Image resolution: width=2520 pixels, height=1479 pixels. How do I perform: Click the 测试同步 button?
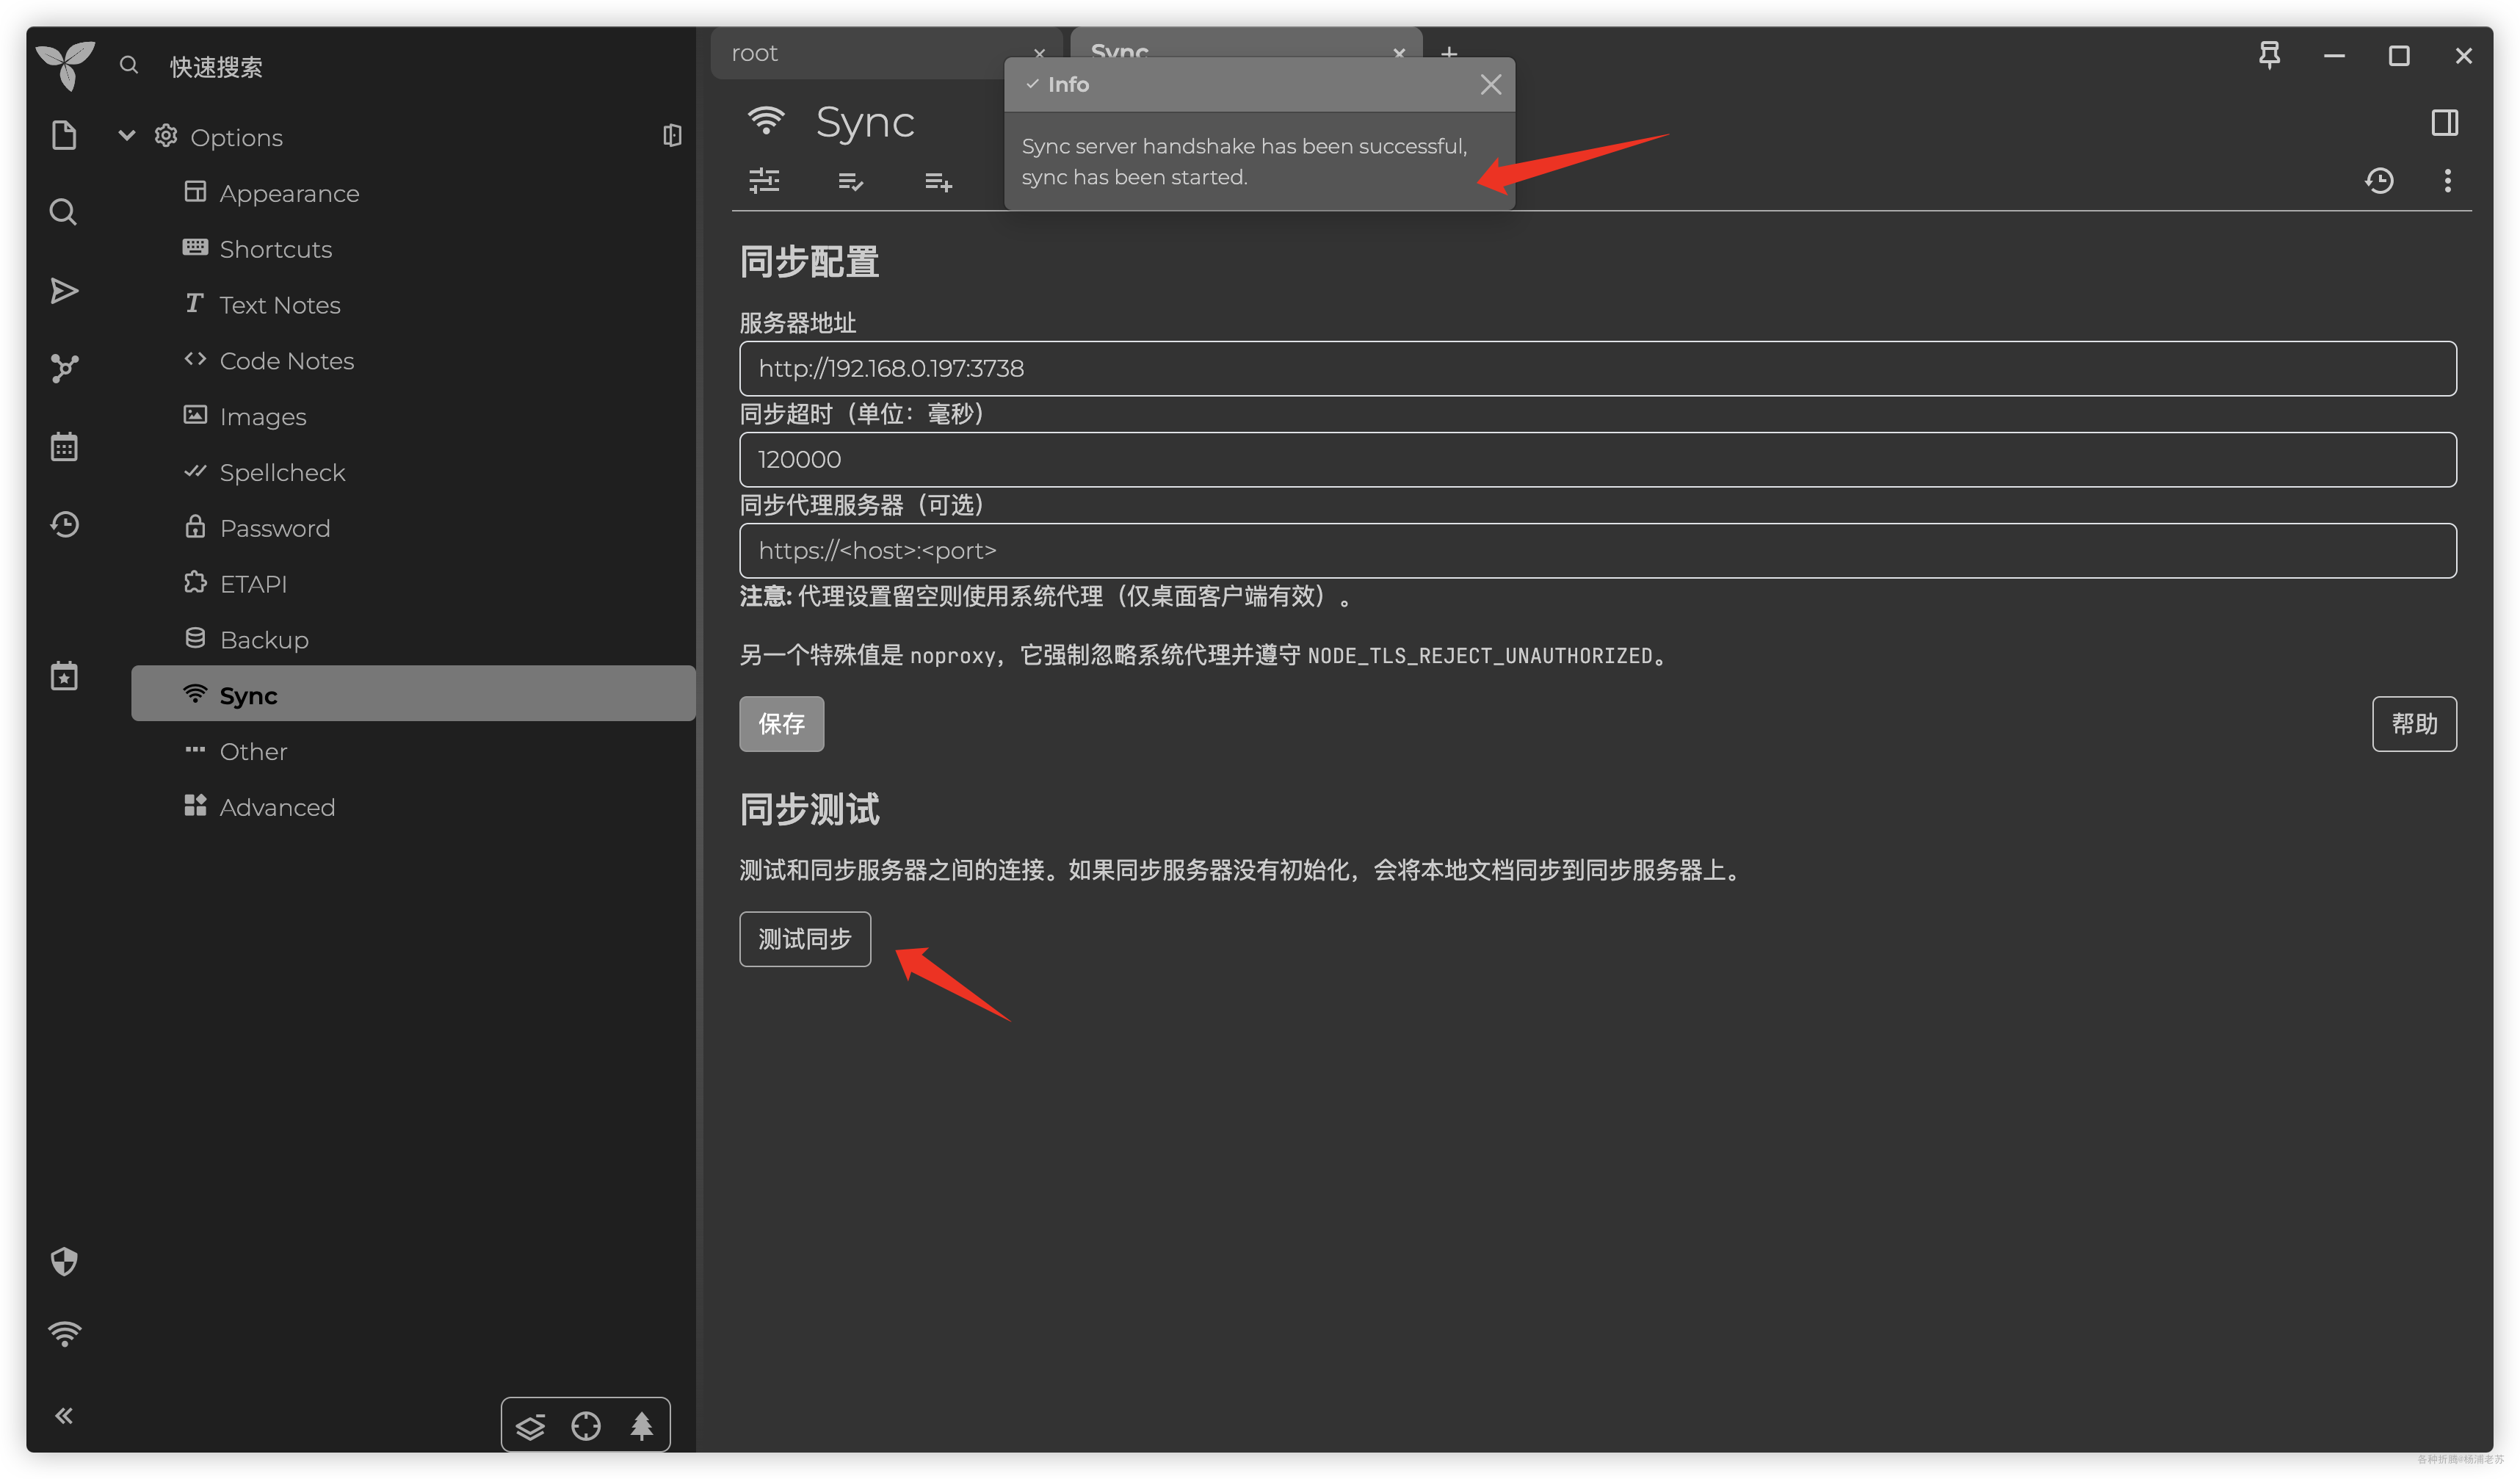[x=804, y=939]
